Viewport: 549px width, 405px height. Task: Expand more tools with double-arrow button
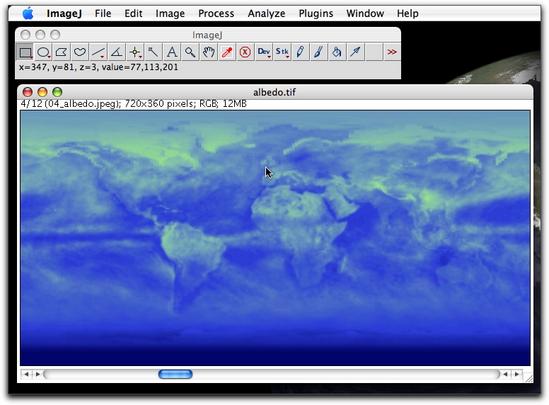pyautogui.click(x=391, y=53)
